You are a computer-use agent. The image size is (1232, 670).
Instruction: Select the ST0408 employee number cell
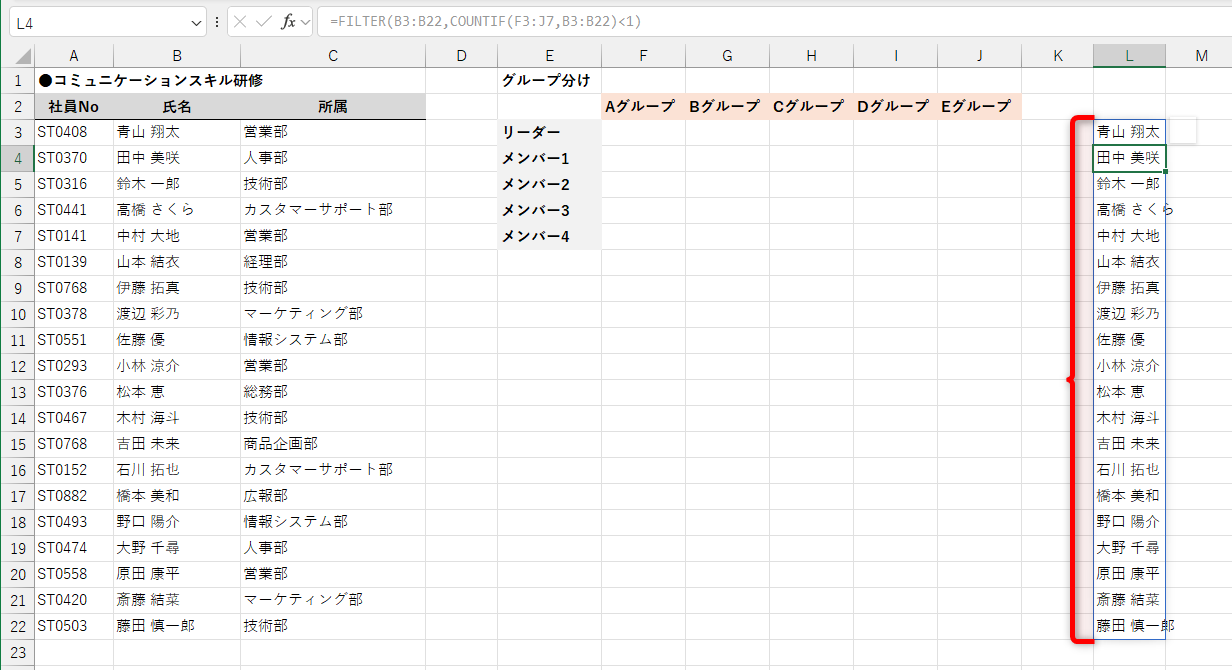click(x=73, y=131)
